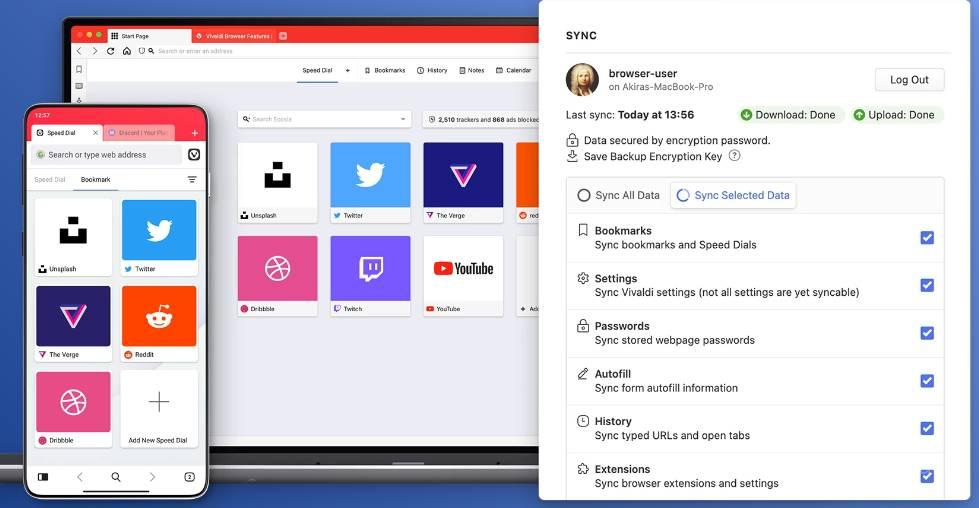Viewport: 979px width, 508px height.
Task: Click the phone web address field
Action: coord(105,155)
